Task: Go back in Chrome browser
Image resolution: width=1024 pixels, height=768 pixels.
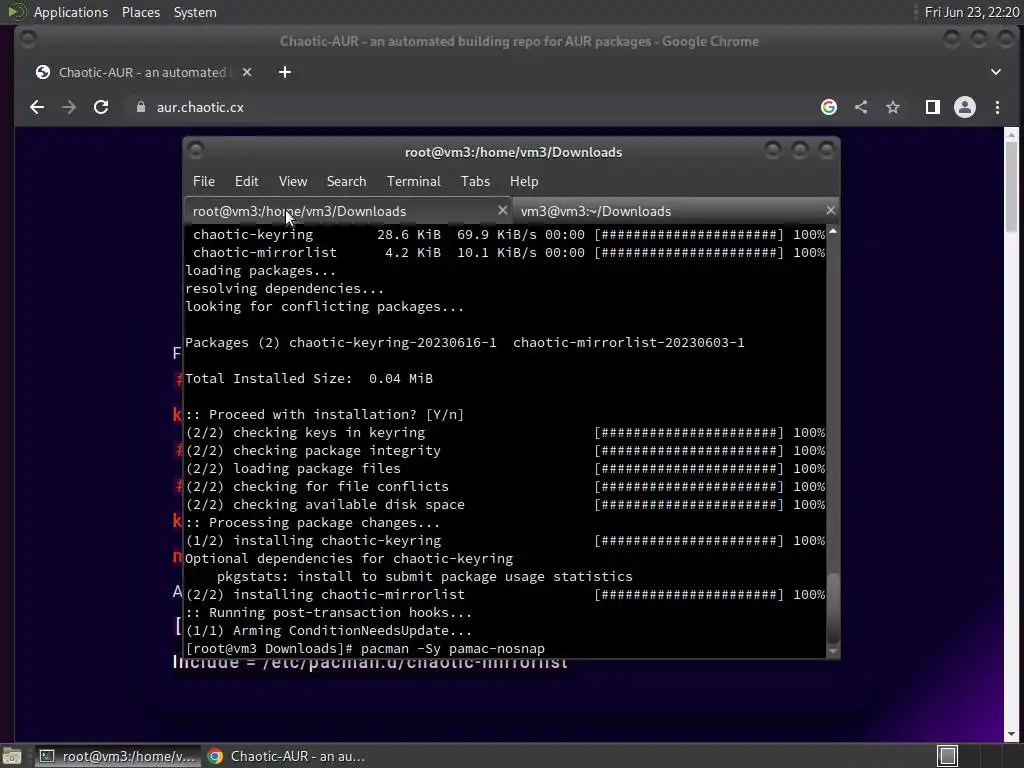Action: 37,107
